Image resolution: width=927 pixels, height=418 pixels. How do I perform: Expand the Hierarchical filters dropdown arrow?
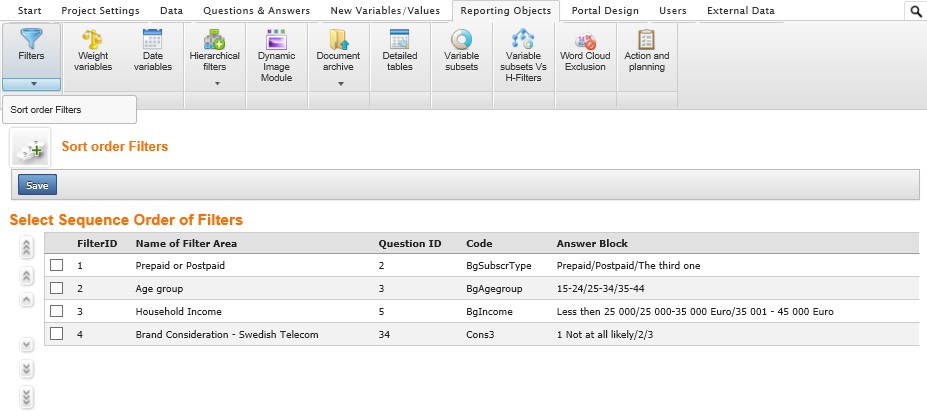click(214, 84)
